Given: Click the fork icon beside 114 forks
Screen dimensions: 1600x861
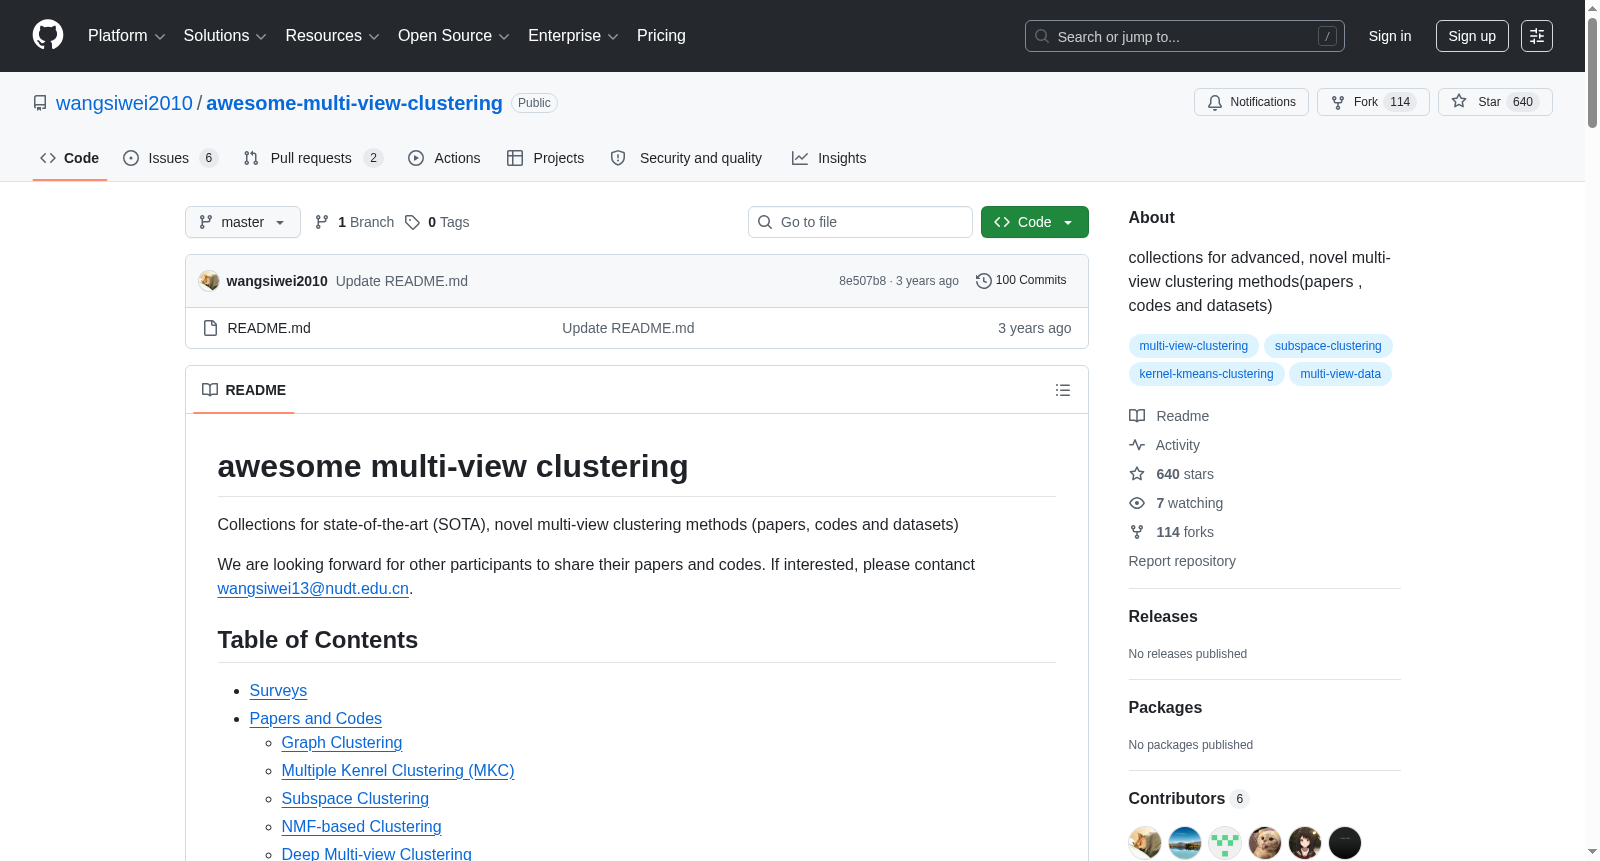Looking at the screenshot, I should 1137,532.
